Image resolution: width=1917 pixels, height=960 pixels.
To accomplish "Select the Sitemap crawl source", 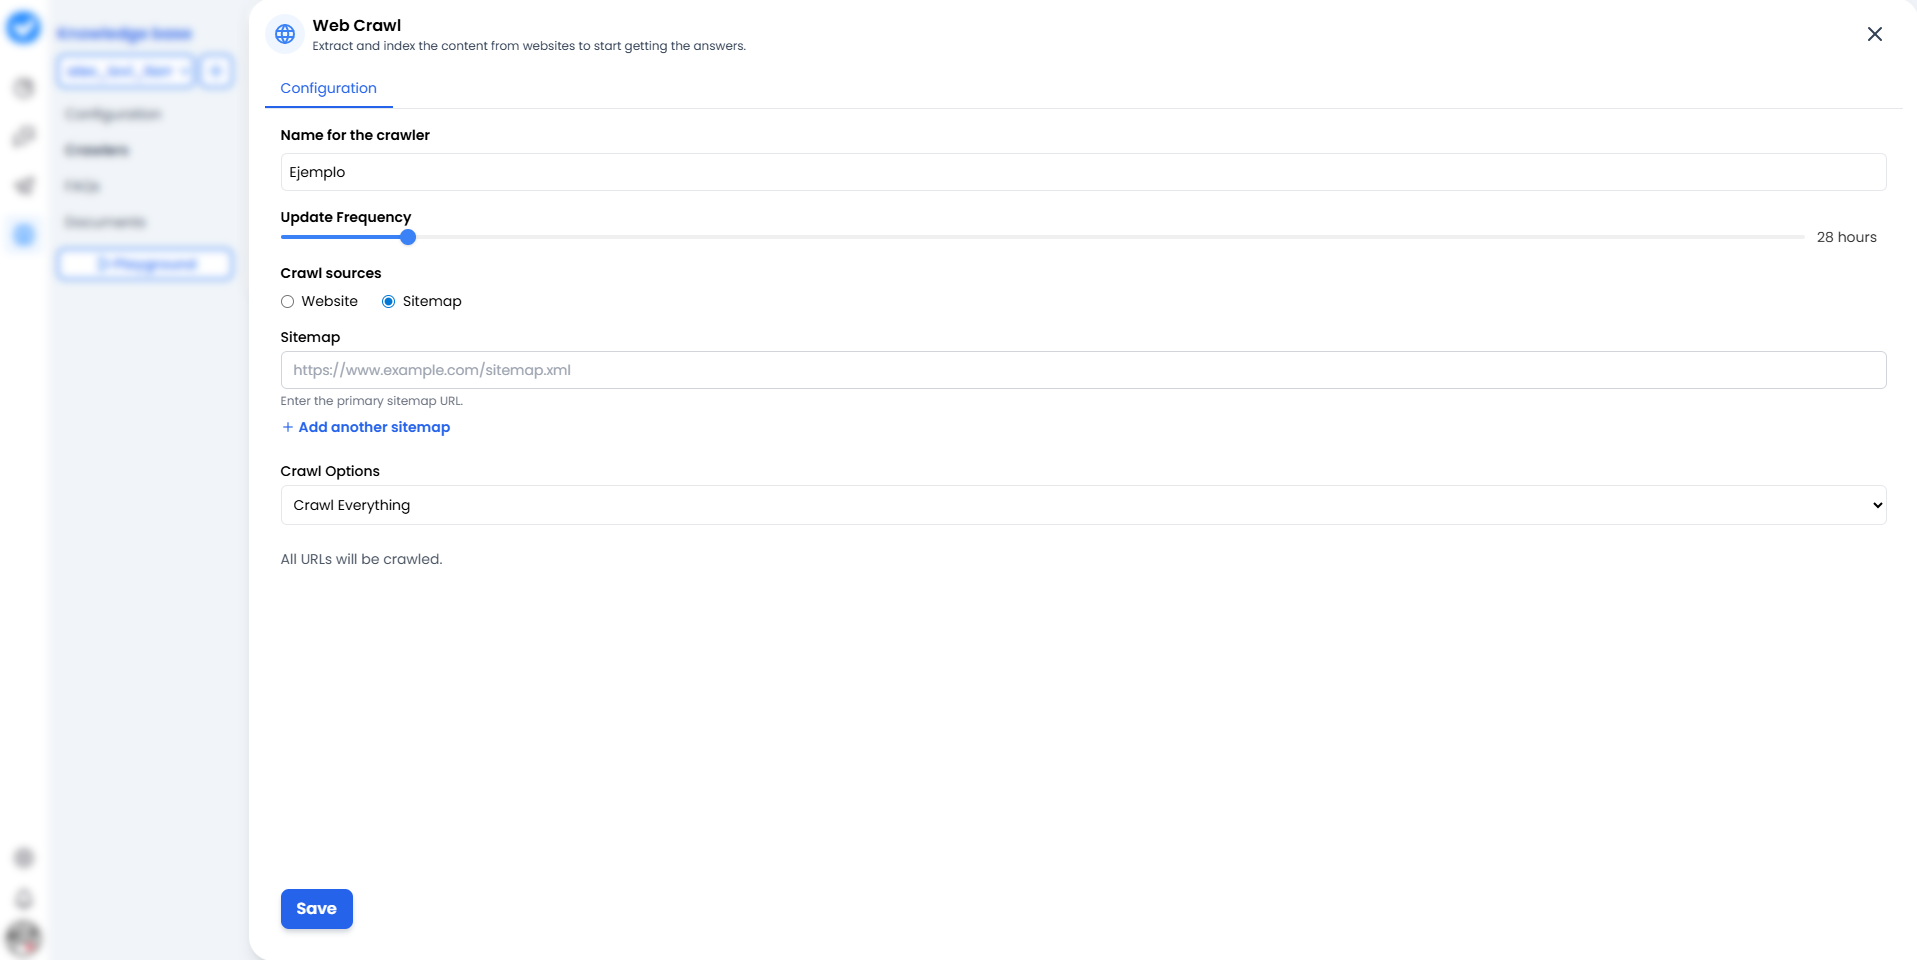I will click(x=388, y=301).
